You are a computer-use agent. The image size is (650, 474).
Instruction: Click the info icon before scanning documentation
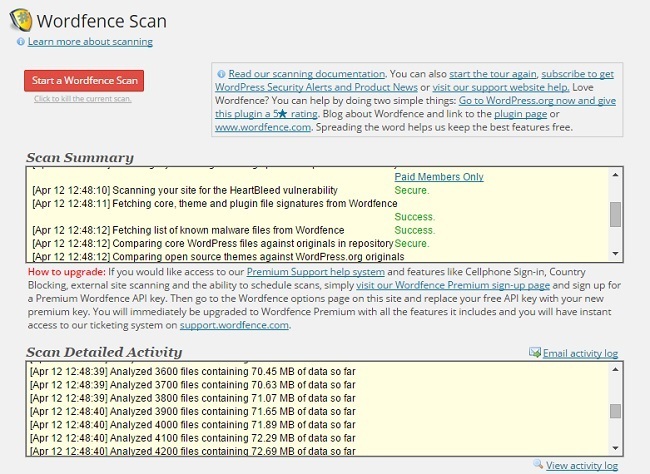(221, 74)
